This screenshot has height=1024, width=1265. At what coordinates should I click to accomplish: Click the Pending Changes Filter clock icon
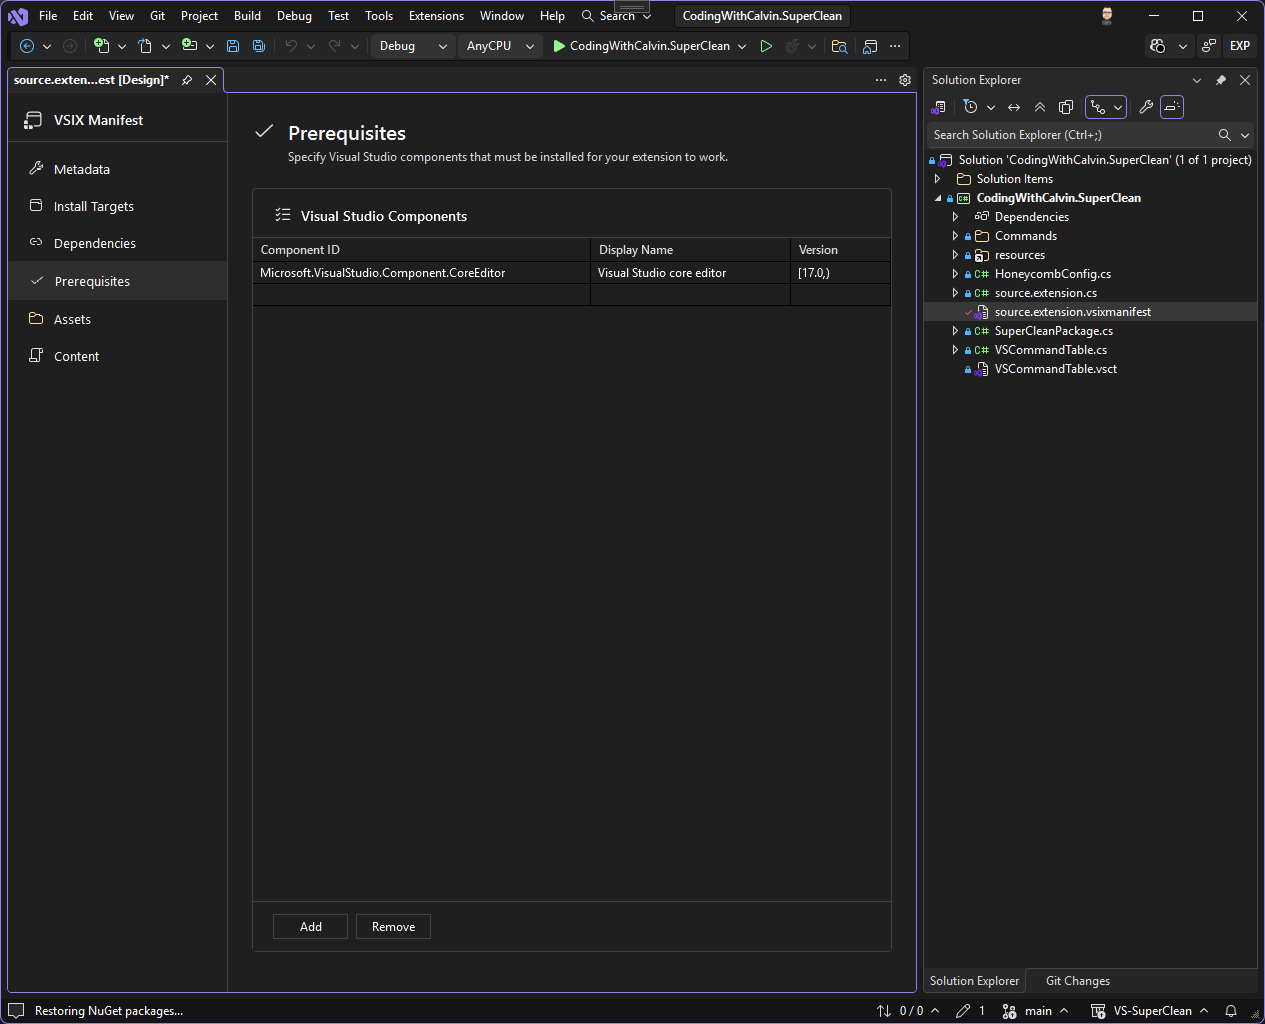(x=970, y=107)
